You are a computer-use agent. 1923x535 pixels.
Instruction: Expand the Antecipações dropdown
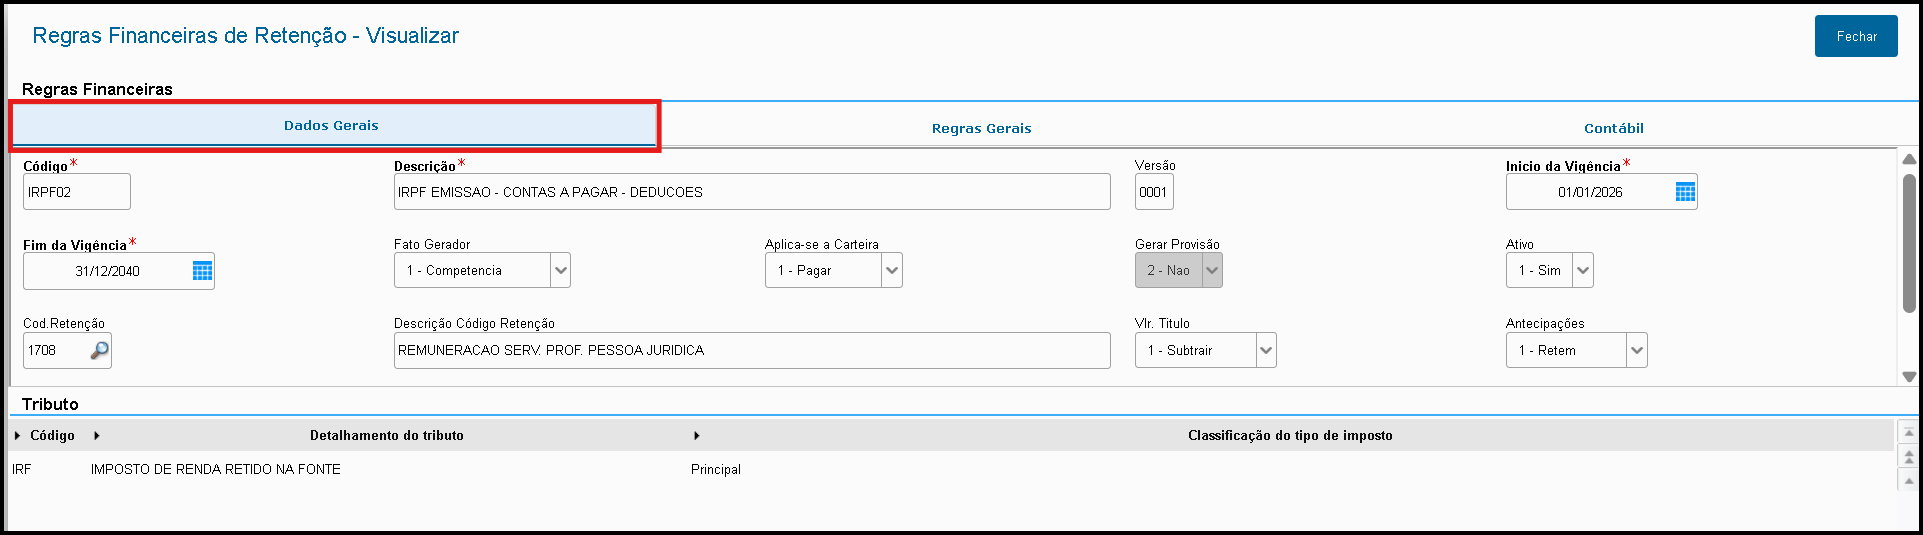click(1636, 350)
